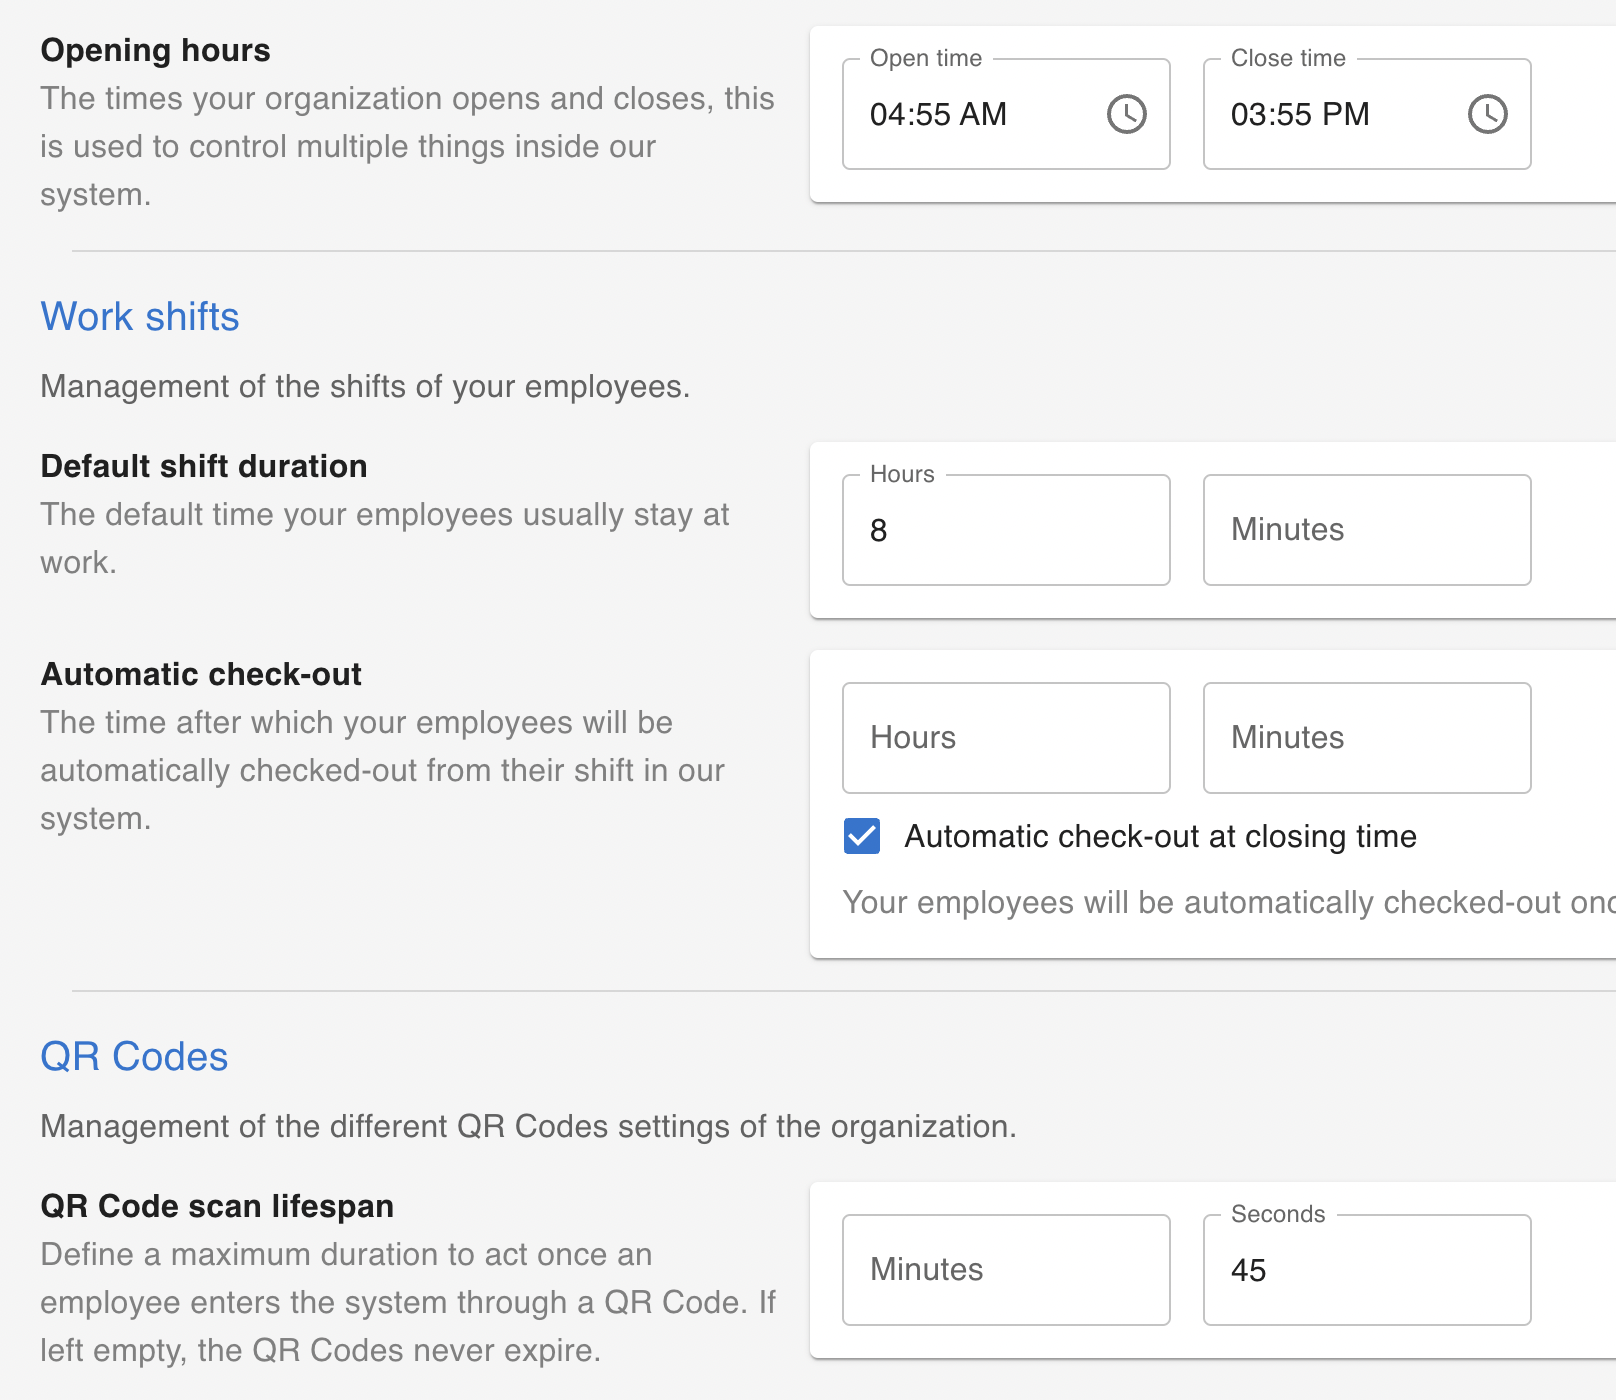Click the QR Code lifespan Minutes field
The height and width of the screenshot is (1400, 1616).
[1006, 1270]
